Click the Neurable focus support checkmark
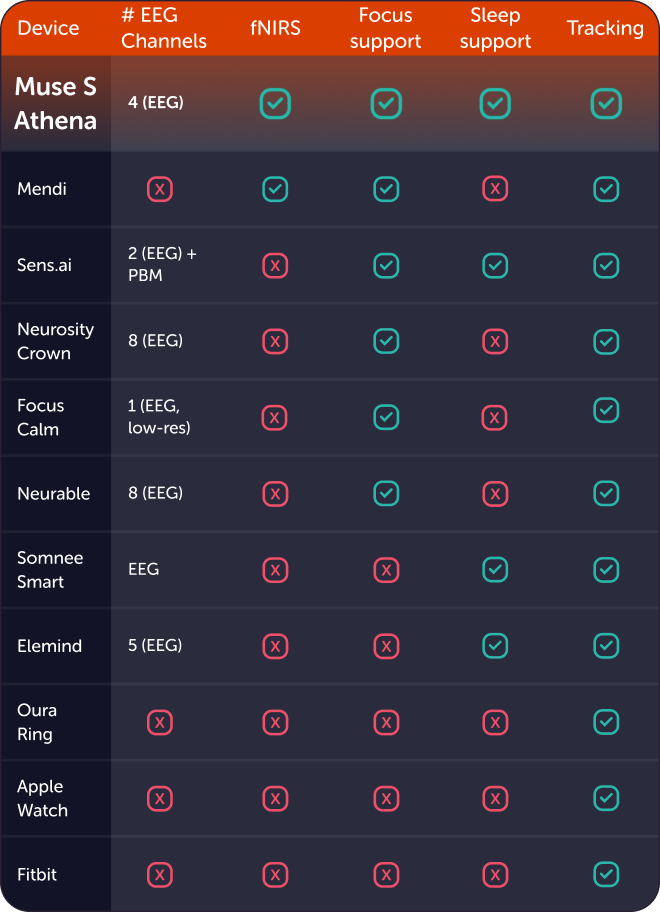The image size is (660, 912). point(386,493)
